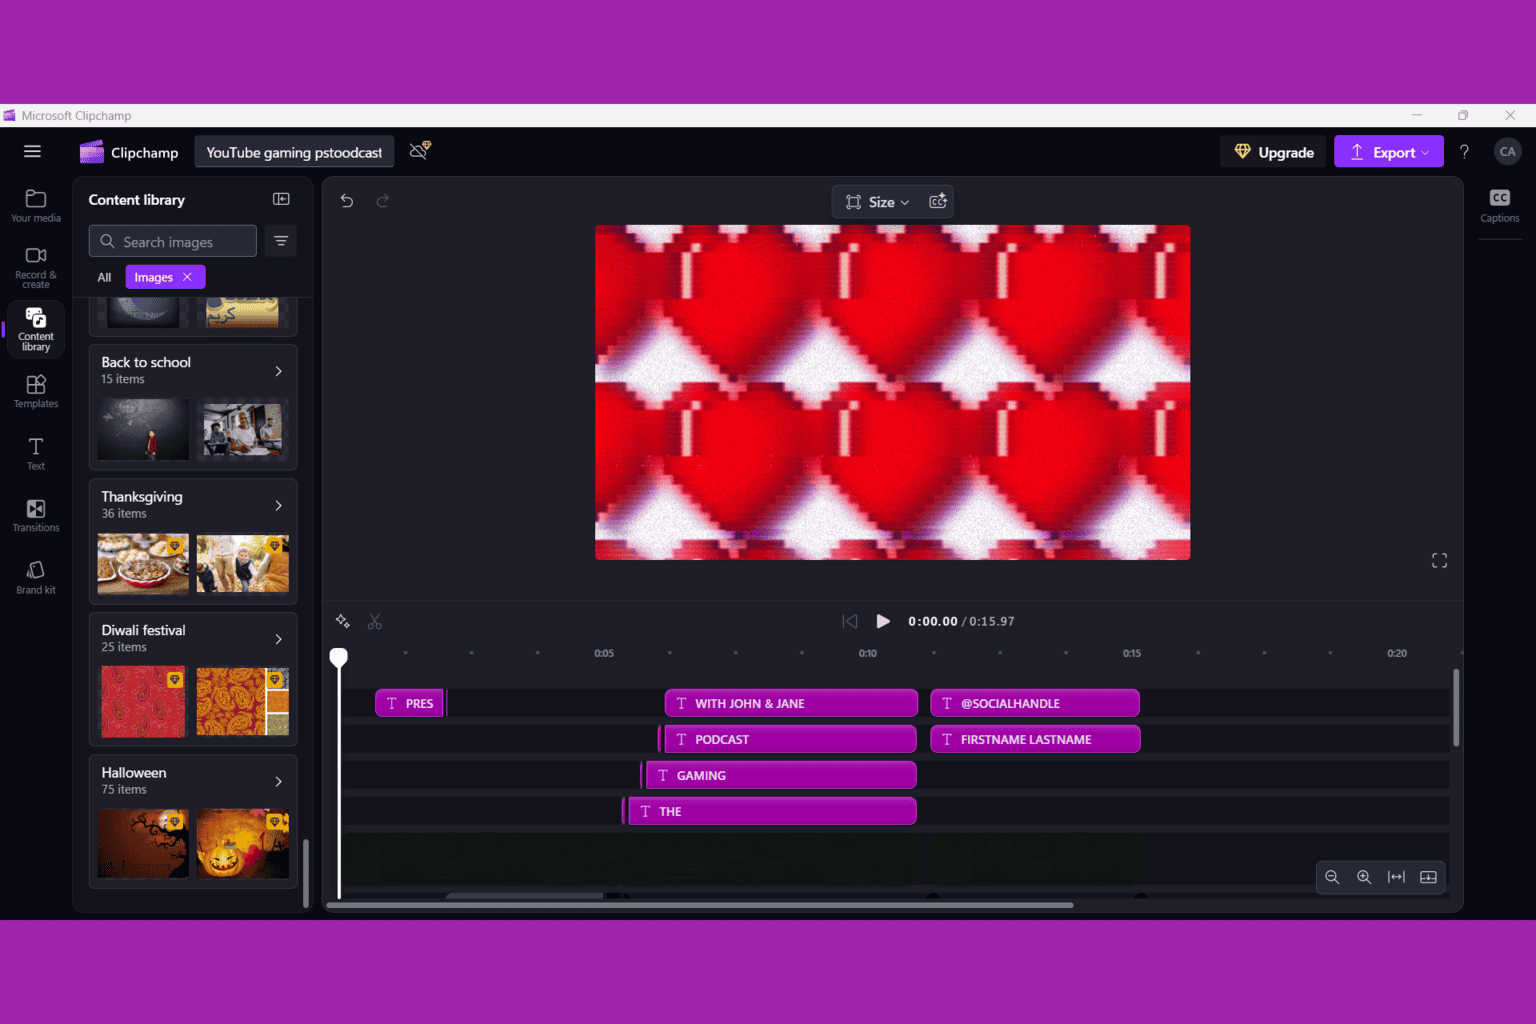This screenshot has height=1024, width=1536.
Task: Zoom out the timeline
Action: coord(1332,877)
